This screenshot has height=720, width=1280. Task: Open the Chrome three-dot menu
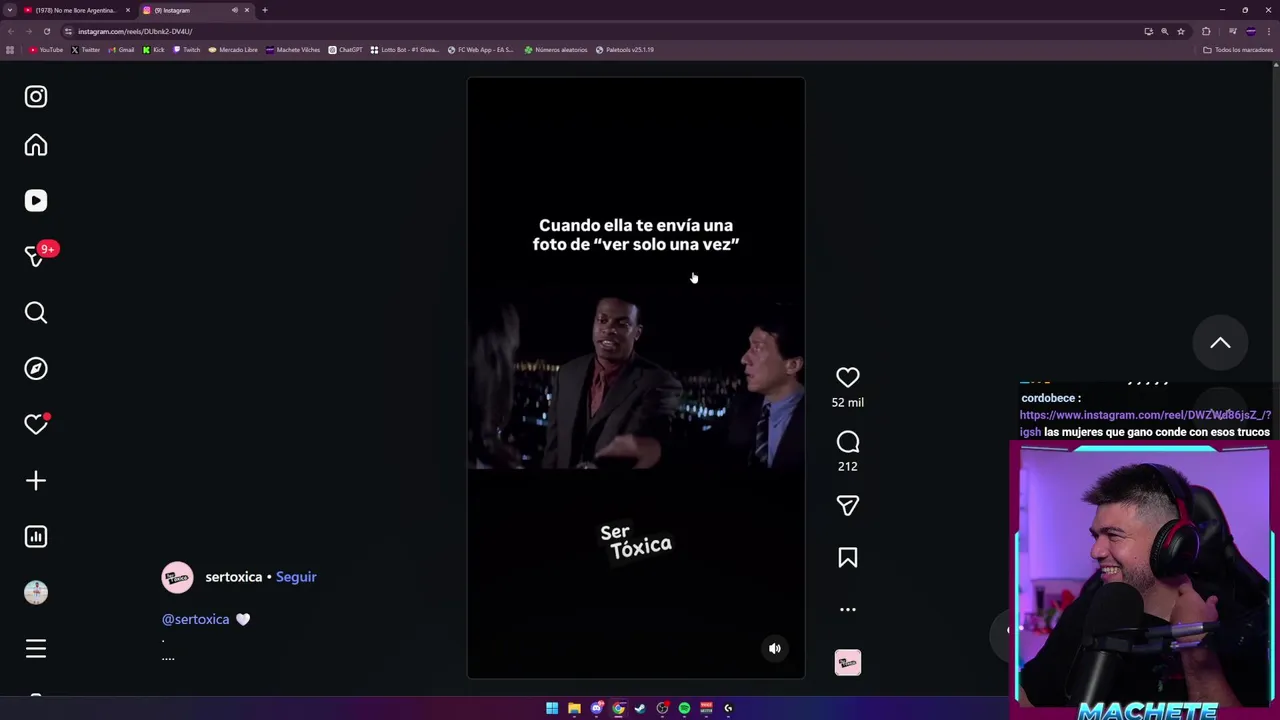[1269, 31]
